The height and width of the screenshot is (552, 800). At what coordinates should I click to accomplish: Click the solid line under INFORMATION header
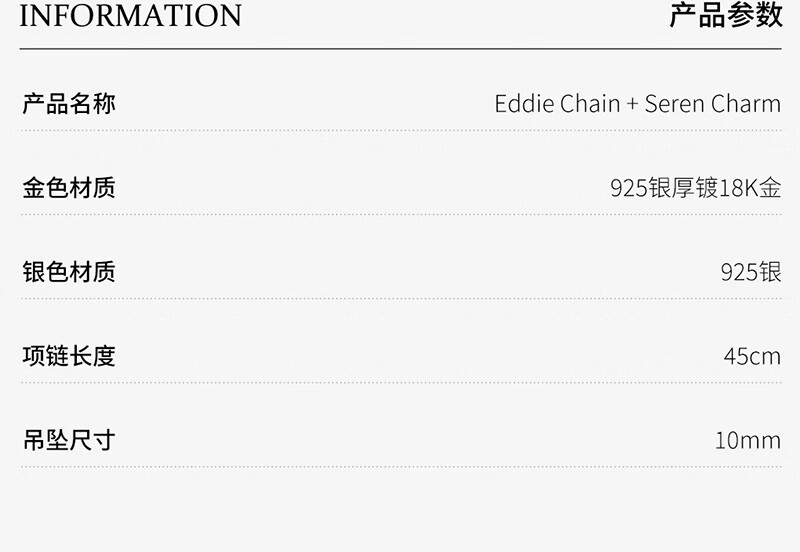coord(400,48)
